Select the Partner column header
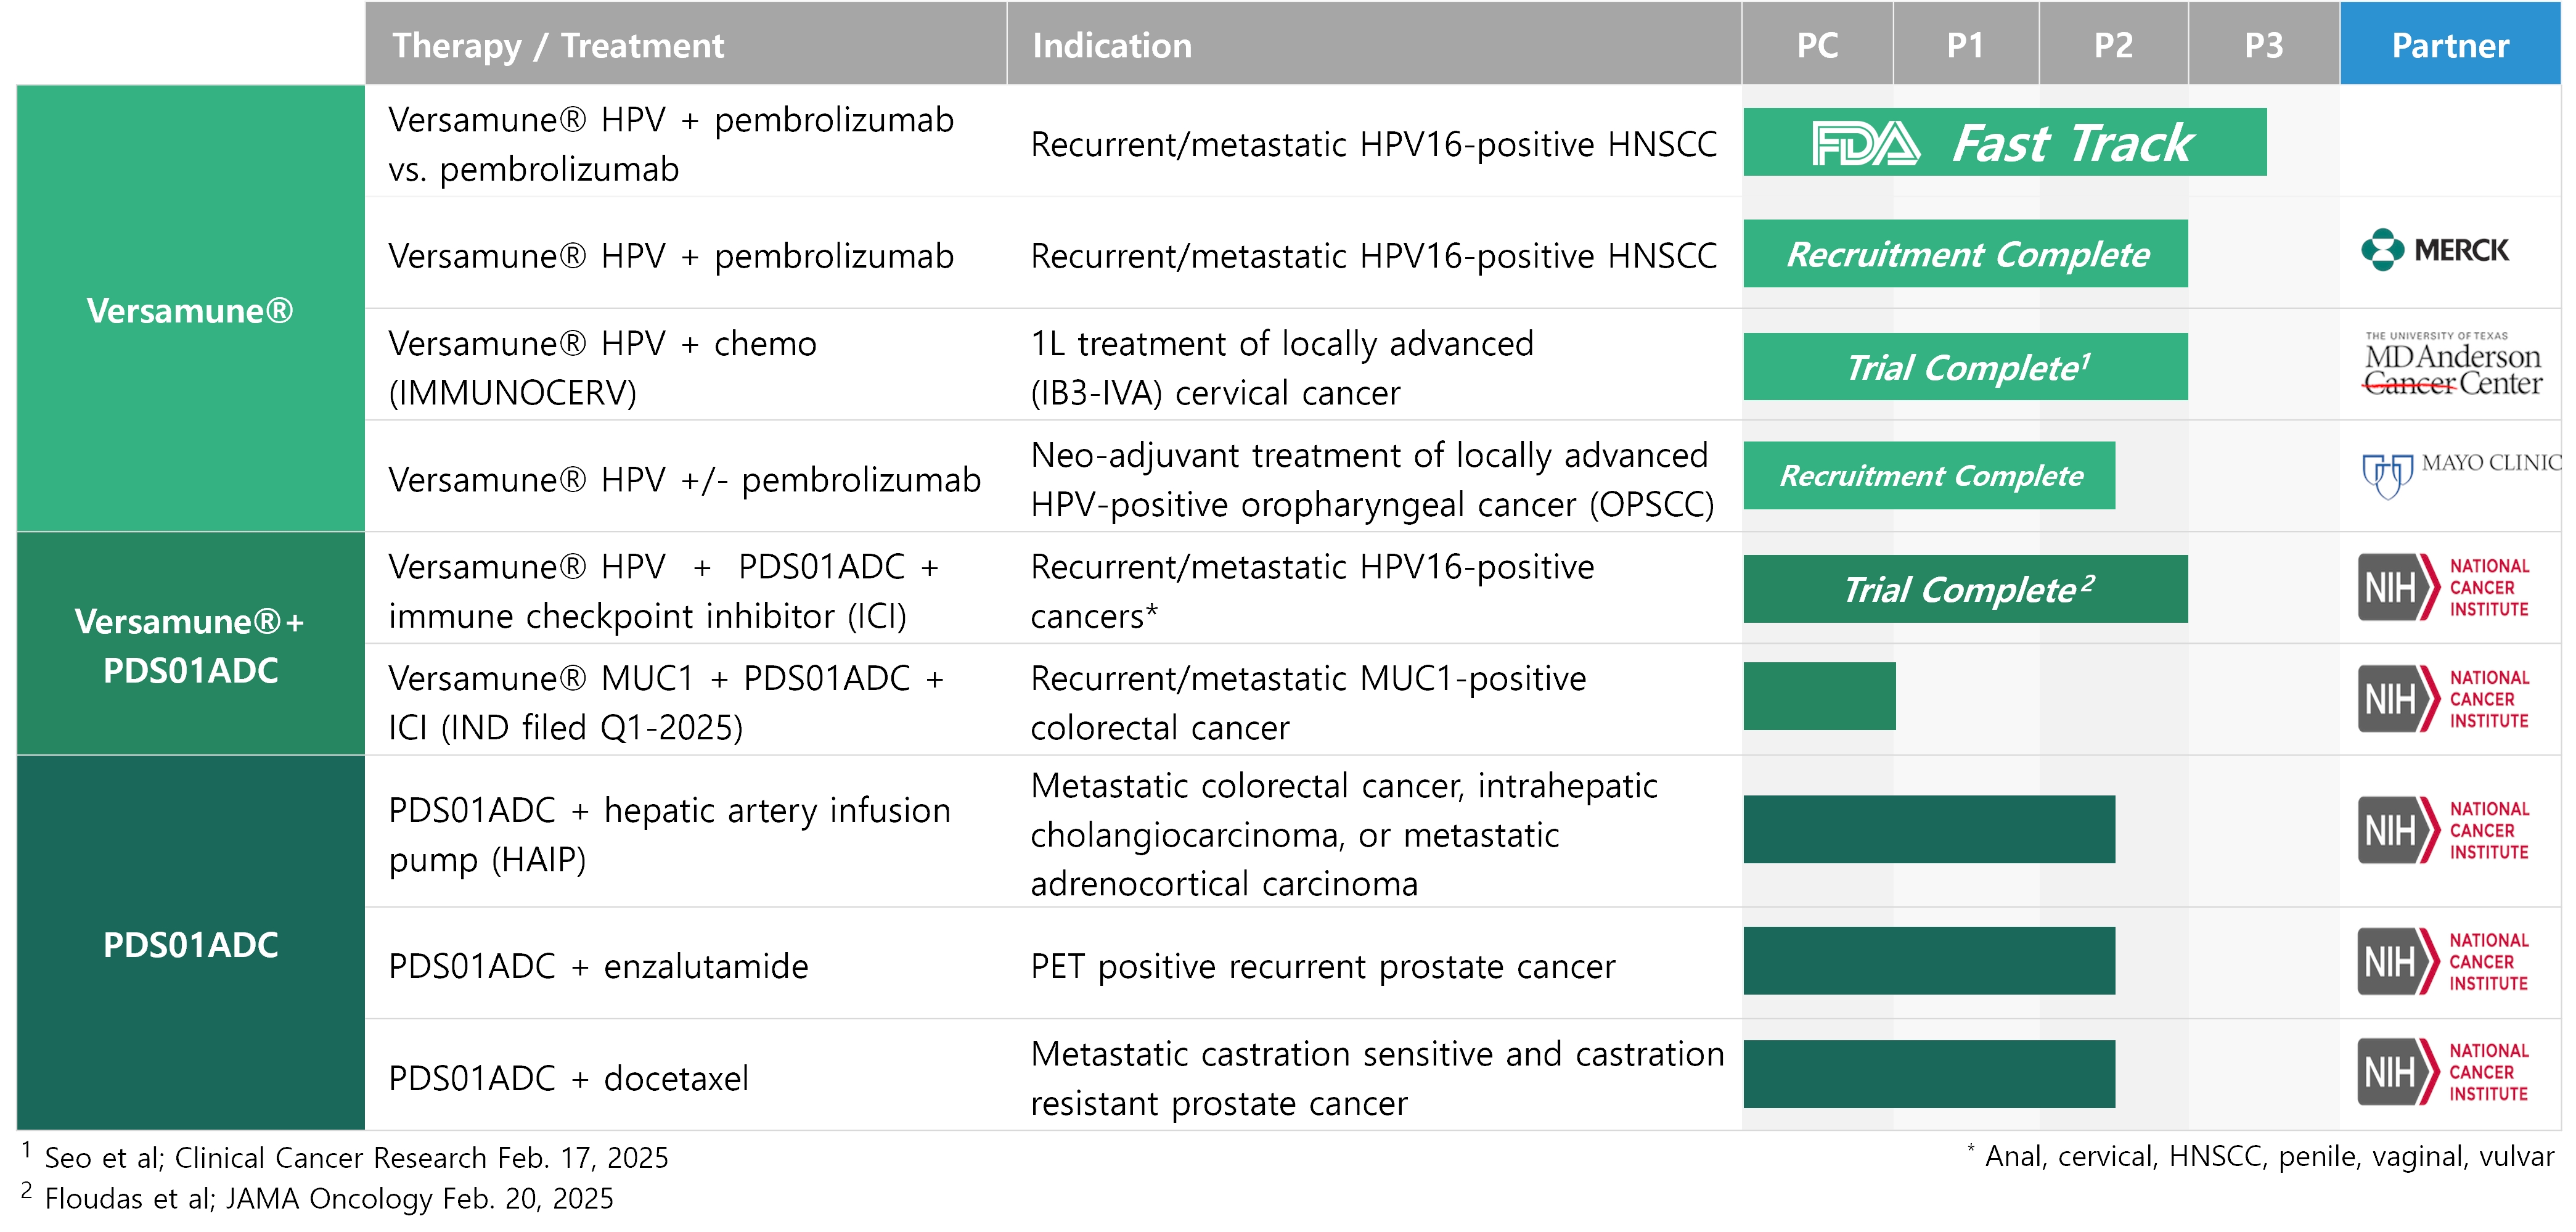 click(2449, 45)
